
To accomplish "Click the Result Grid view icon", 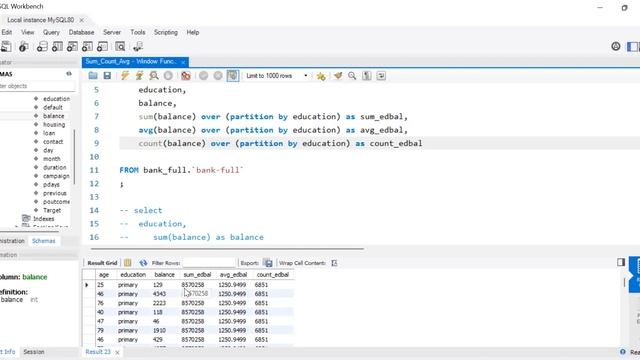I will [127, 263].
